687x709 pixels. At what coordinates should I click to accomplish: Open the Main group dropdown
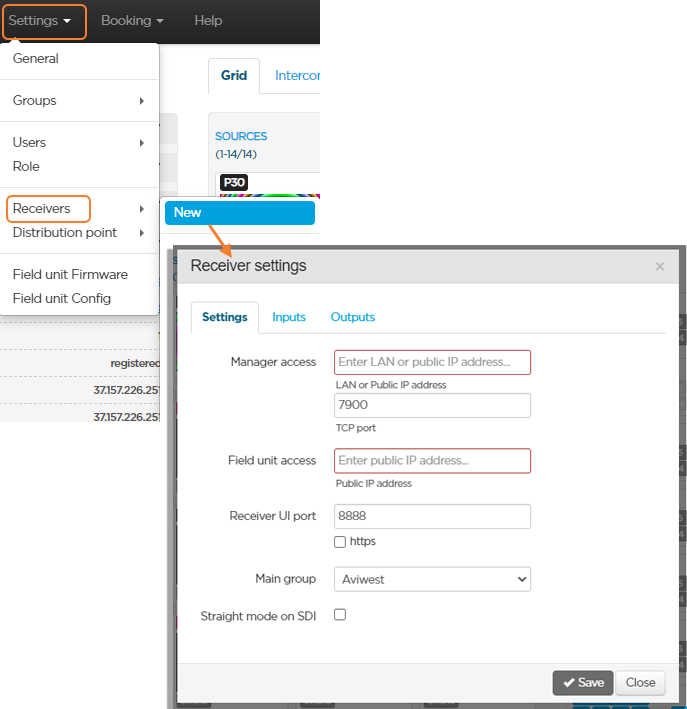(x=433, y=579)
